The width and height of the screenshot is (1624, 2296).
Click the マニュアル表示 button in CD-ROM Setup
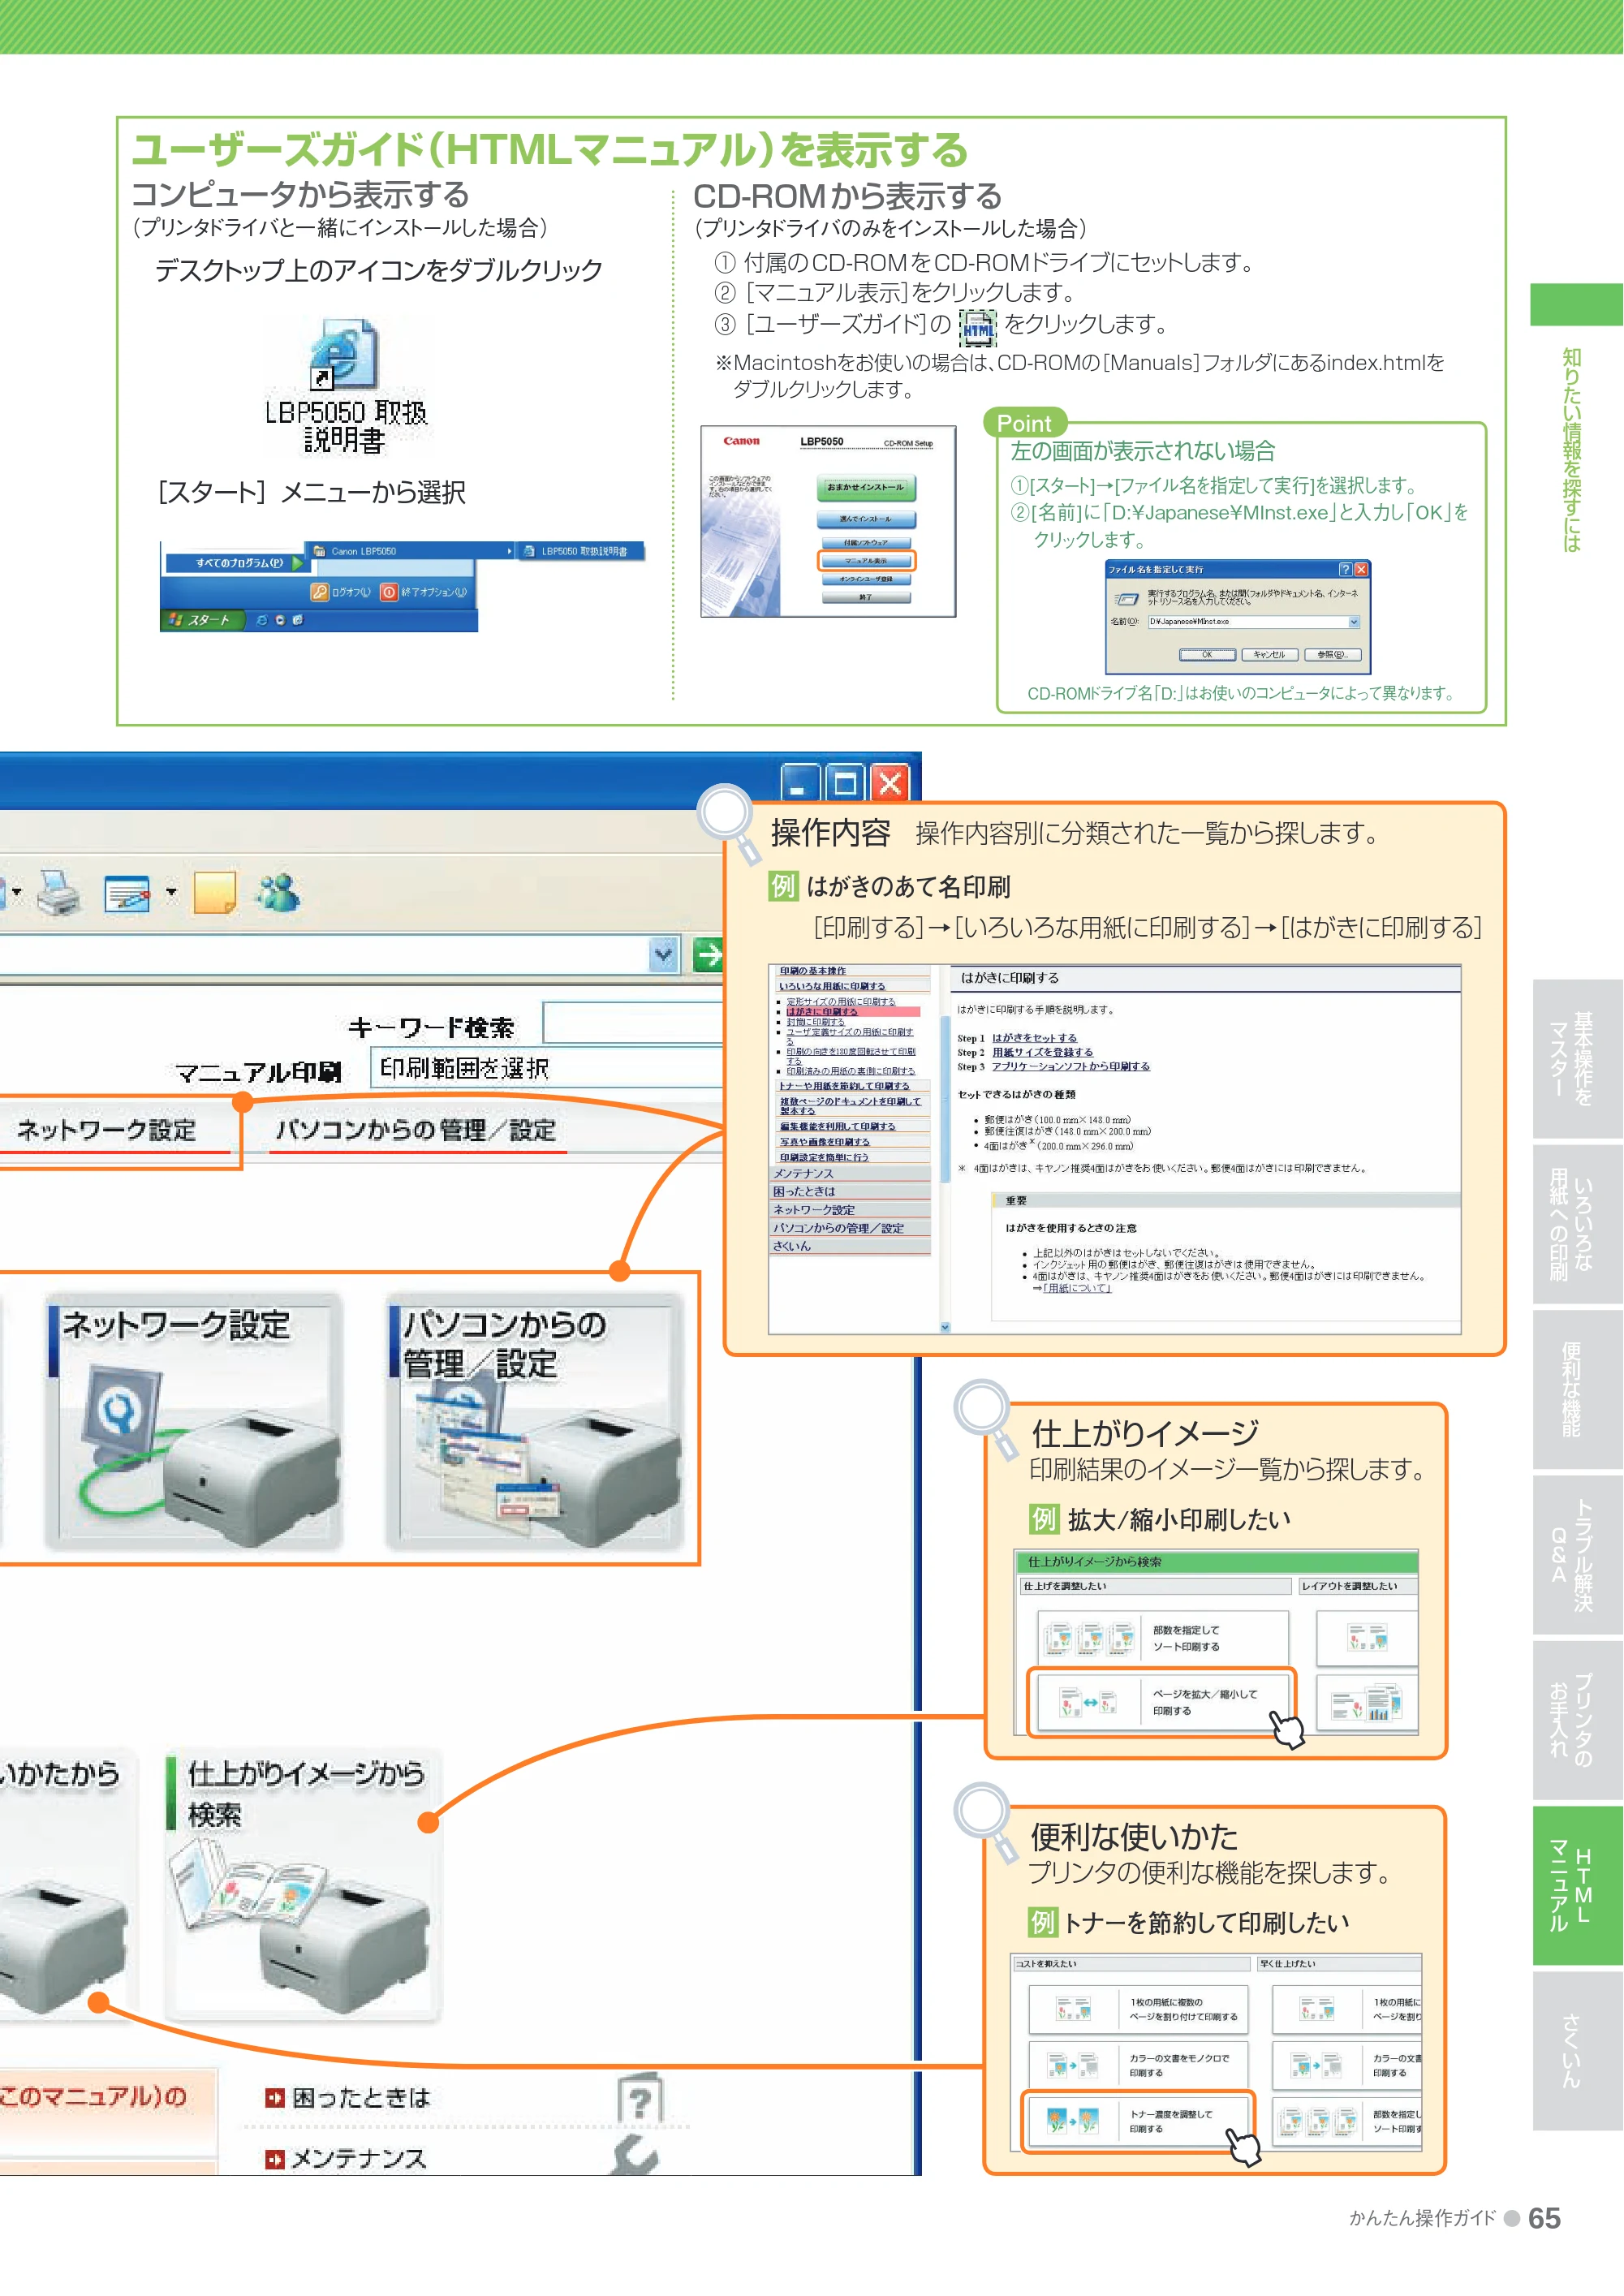pyautogui.click(x=865, y=561)
